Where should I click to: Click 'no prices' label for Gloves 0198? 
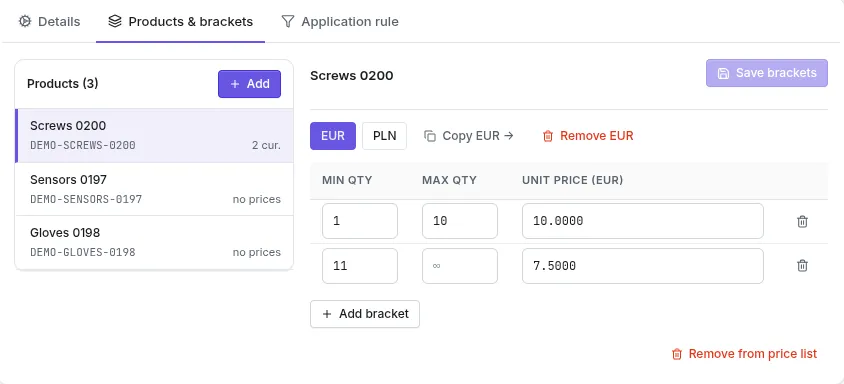pos(257,252)
